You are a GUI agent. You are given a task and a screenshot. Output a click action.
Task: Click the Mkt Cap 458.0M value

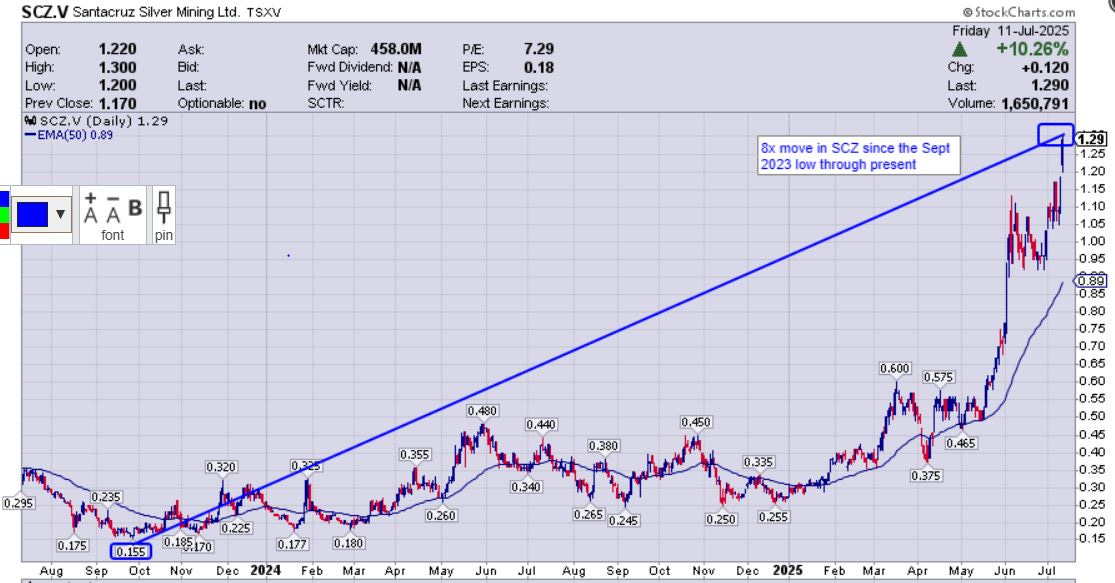[395, 49]
